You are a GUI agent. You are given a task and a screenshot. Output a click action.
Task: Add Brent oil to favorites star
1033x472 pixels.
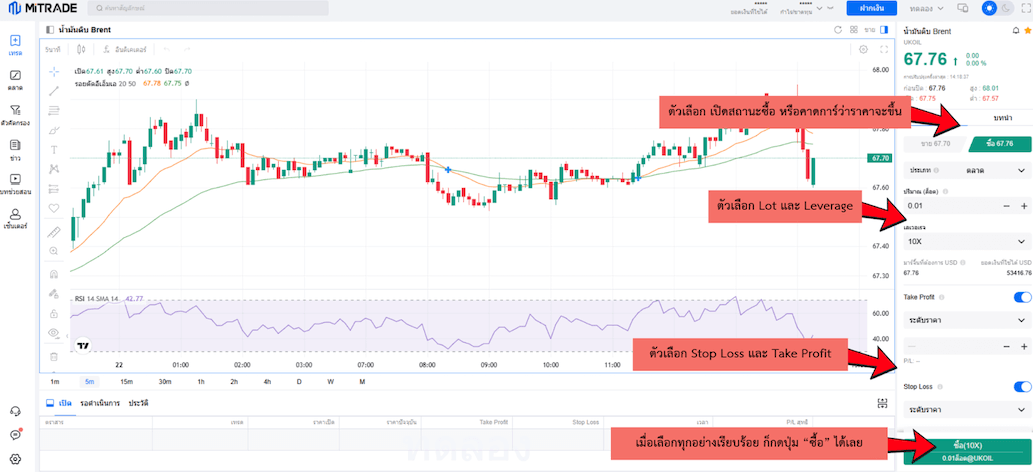(x=1027, y=30)
